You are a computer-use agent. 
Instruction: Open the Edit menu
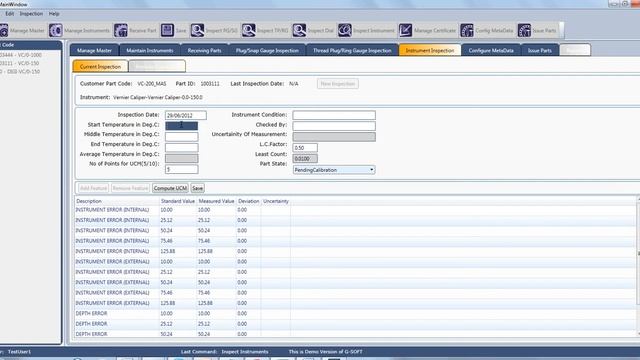[x=9, y=14]
